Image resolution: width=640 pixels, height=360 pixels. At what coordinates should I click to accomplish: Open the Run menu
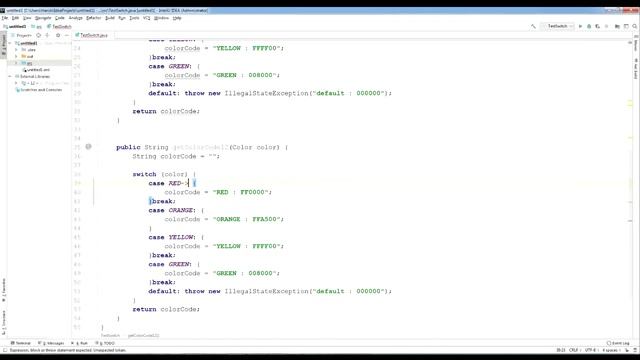tap(122, 18)
